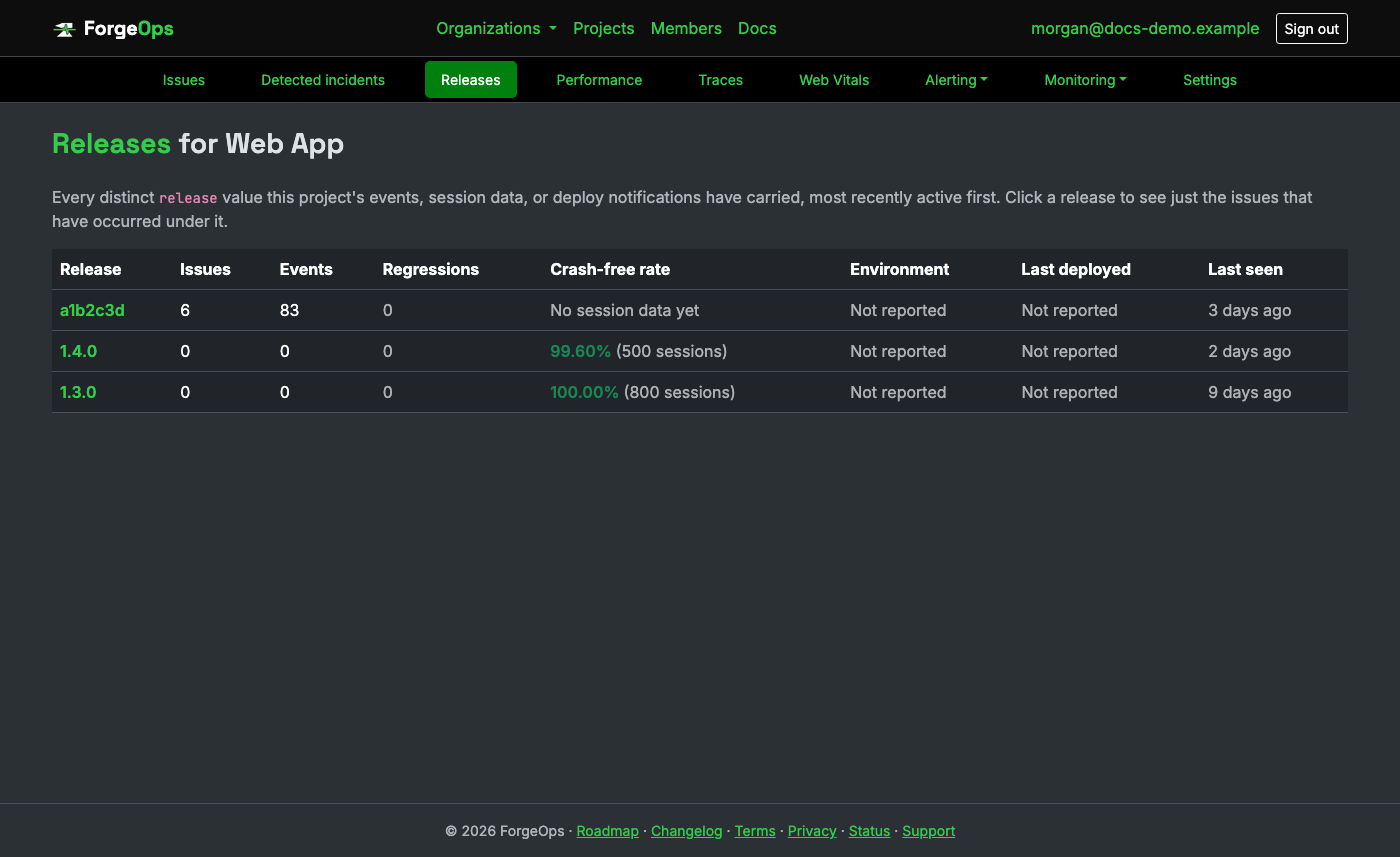Image resolution: width=1400 pixels, height=857 pixels.
Task: Open the project Settings tab
Action: tap(1210, 80)
